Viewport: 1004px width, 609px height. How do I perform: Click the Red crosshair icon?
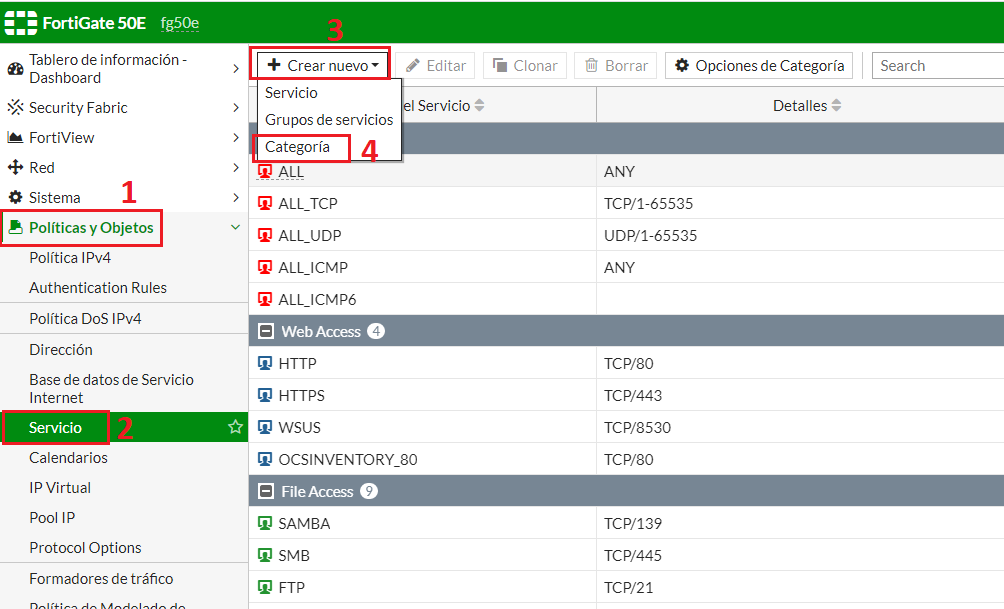click(x=14, y=167)
